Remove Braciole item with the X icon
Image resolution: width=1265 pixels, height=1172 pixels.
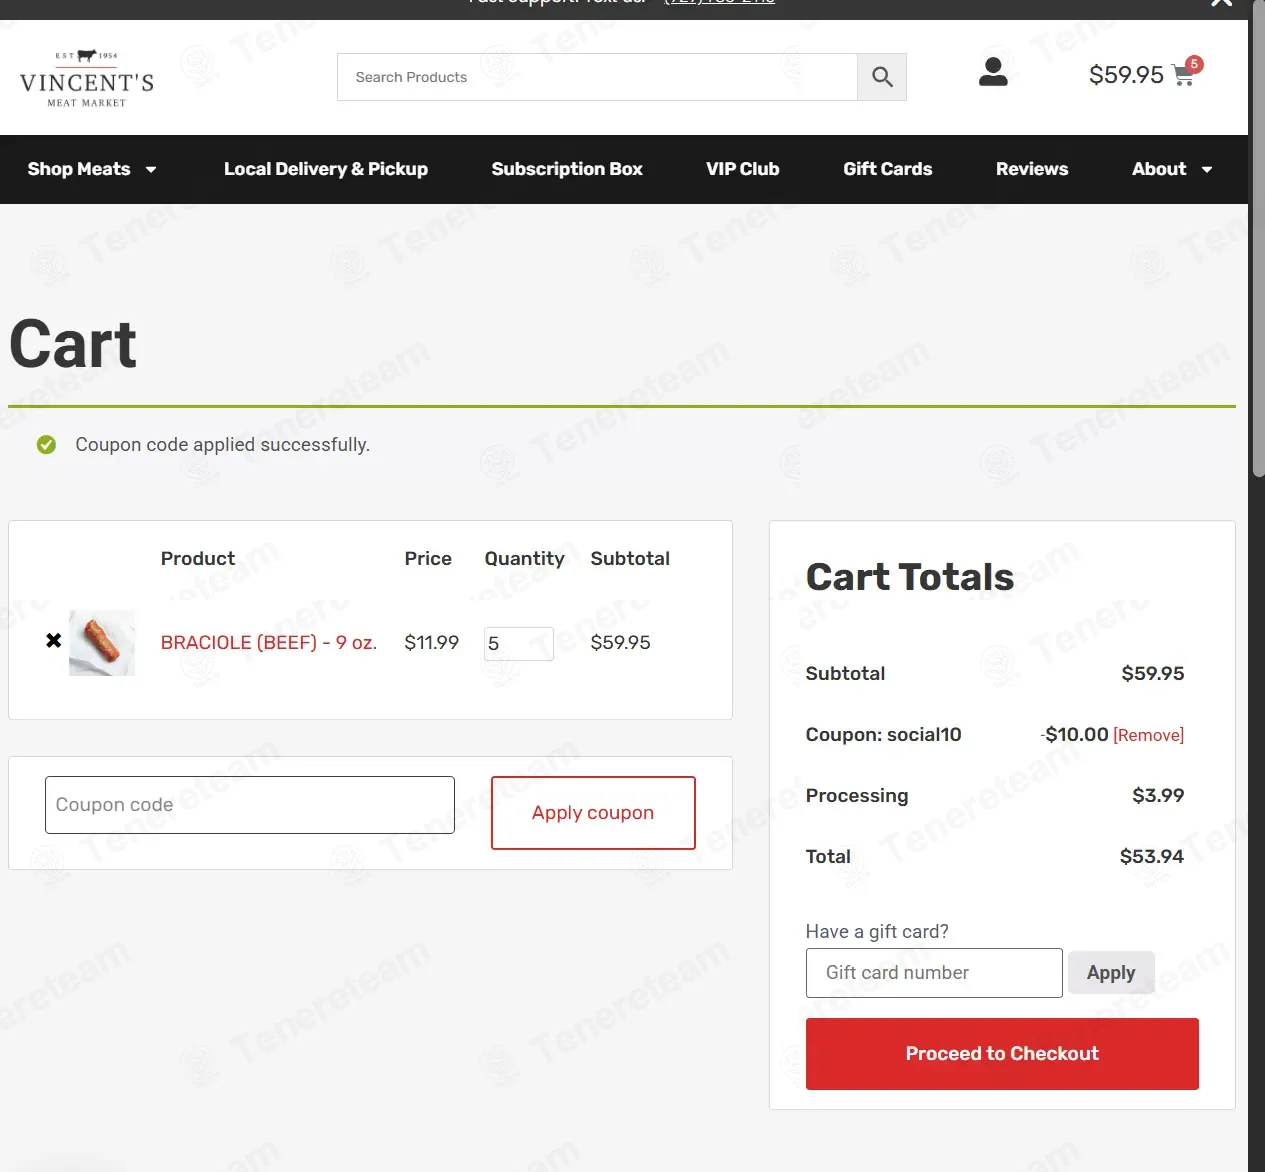pos(54,640)
